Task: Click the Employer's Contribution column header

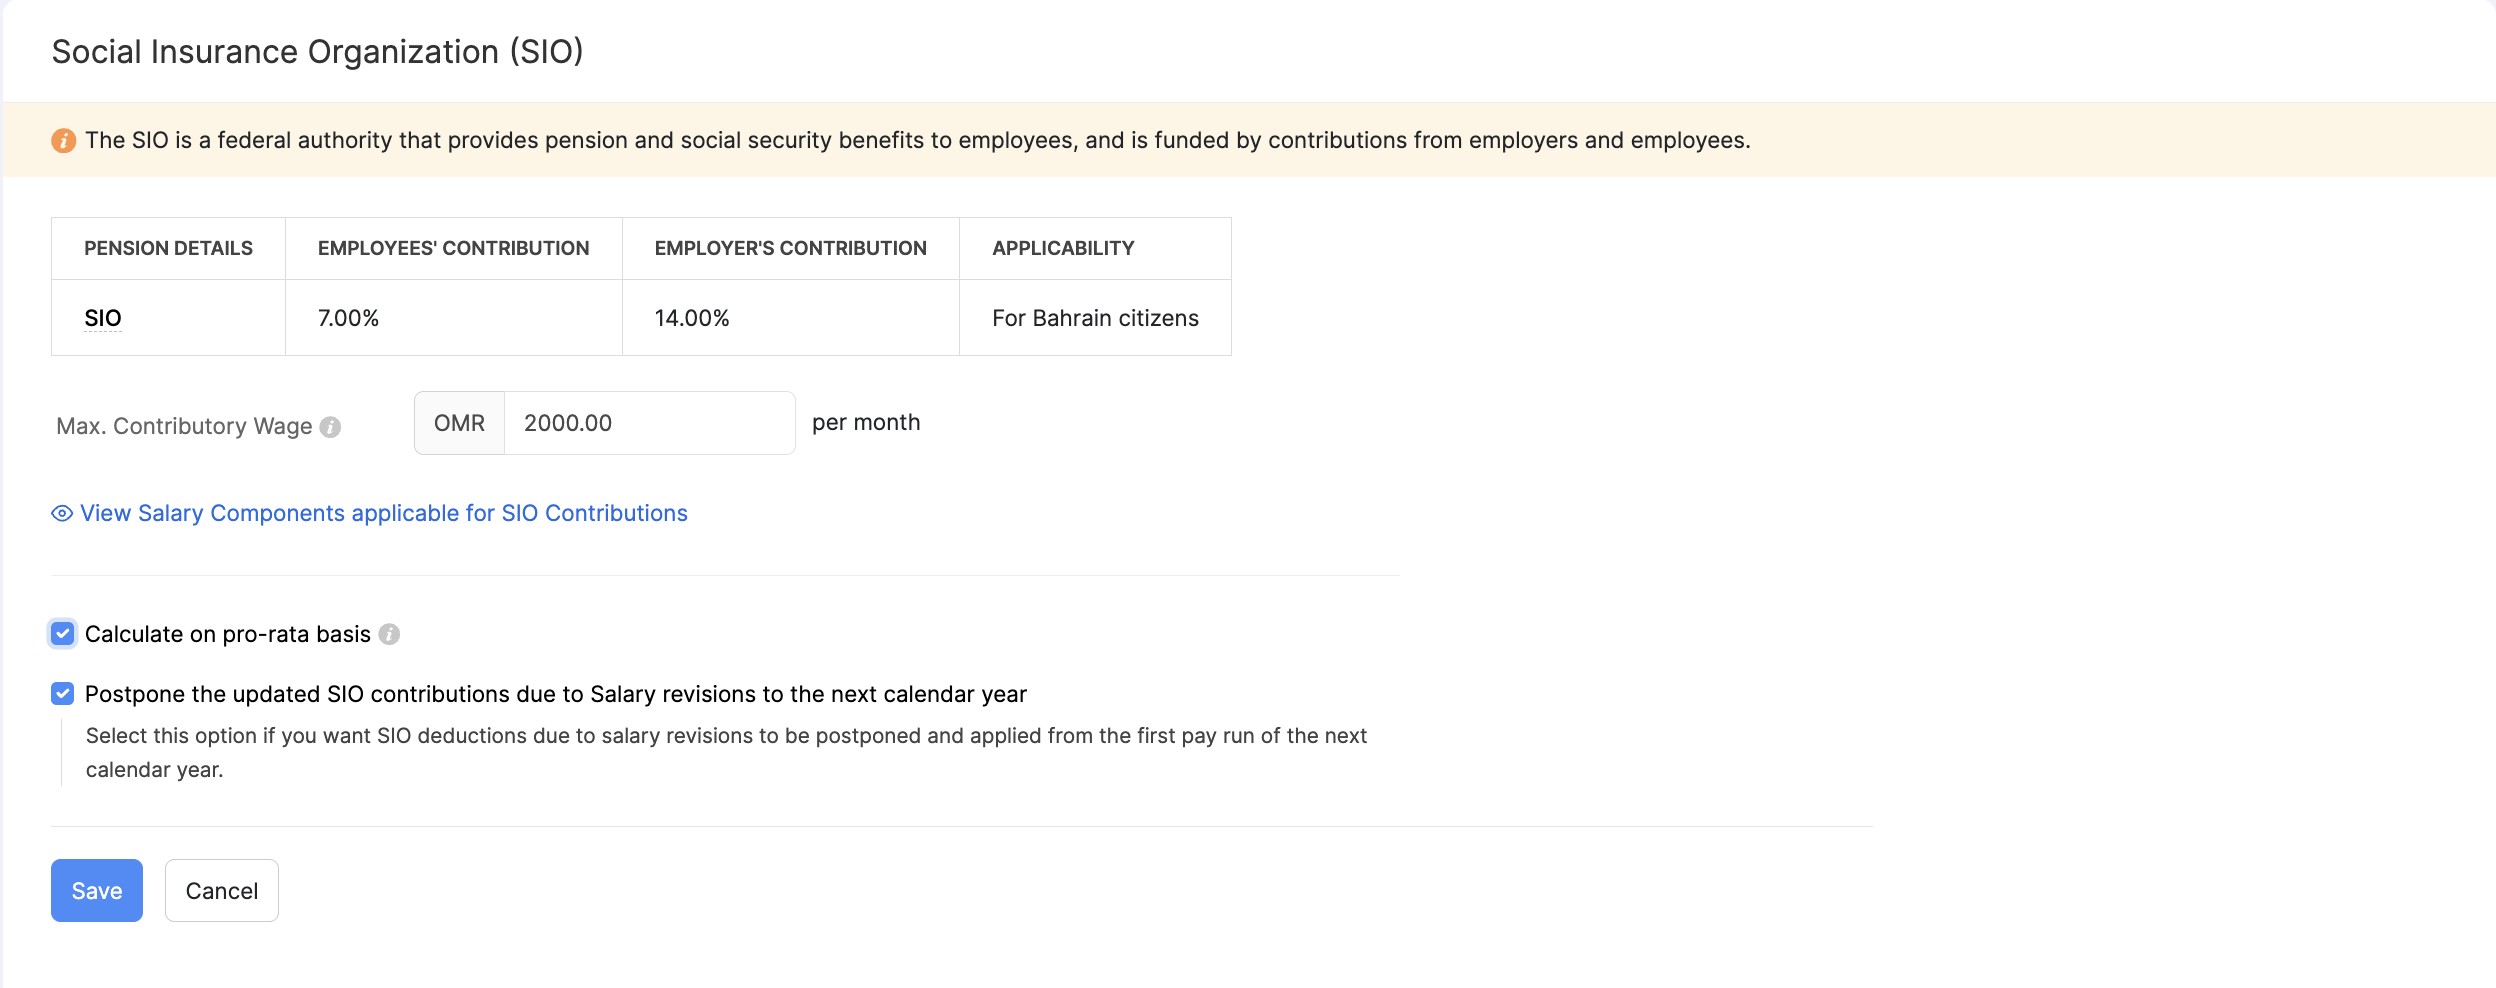Action: (x=790, y=248)
